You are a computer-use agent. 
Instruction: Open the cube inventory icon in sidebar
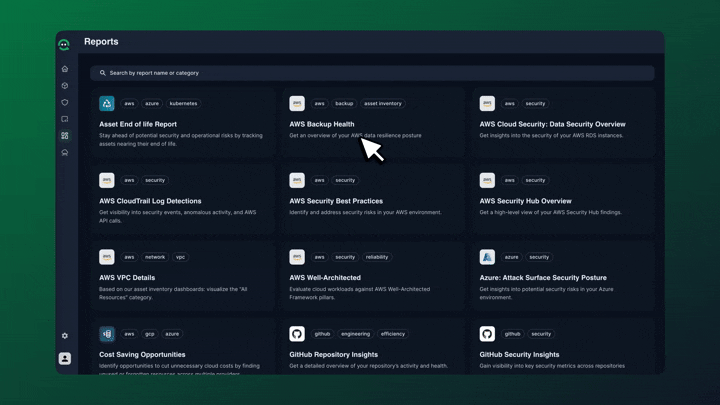point(65,86)
